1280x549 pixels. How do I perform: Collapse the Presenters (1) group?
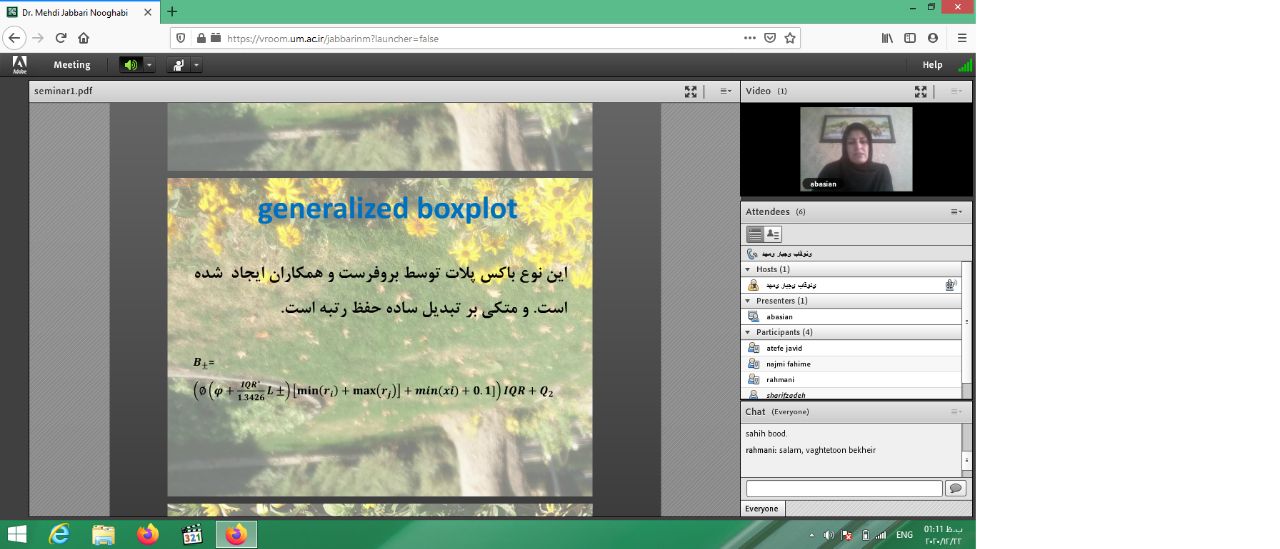click(x=747, y=301)
